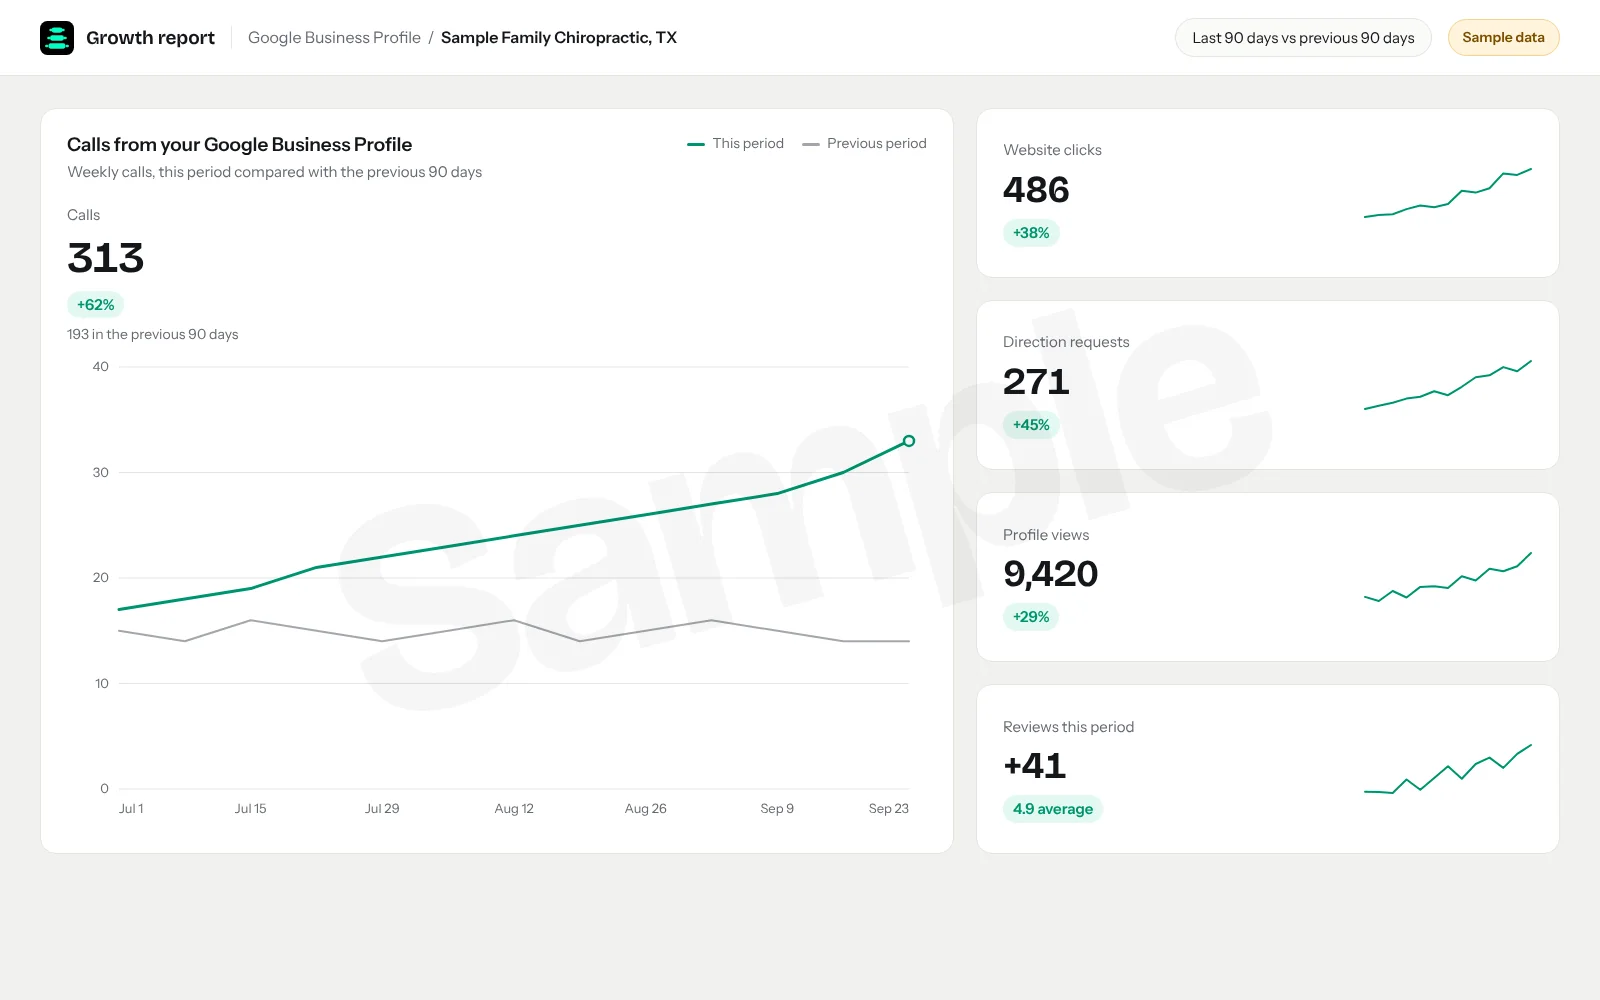The image size is (1600, 1000).
Task: Select Sample Family Chiropractic, TX breadcrumb
Action: tap(559, 38)
